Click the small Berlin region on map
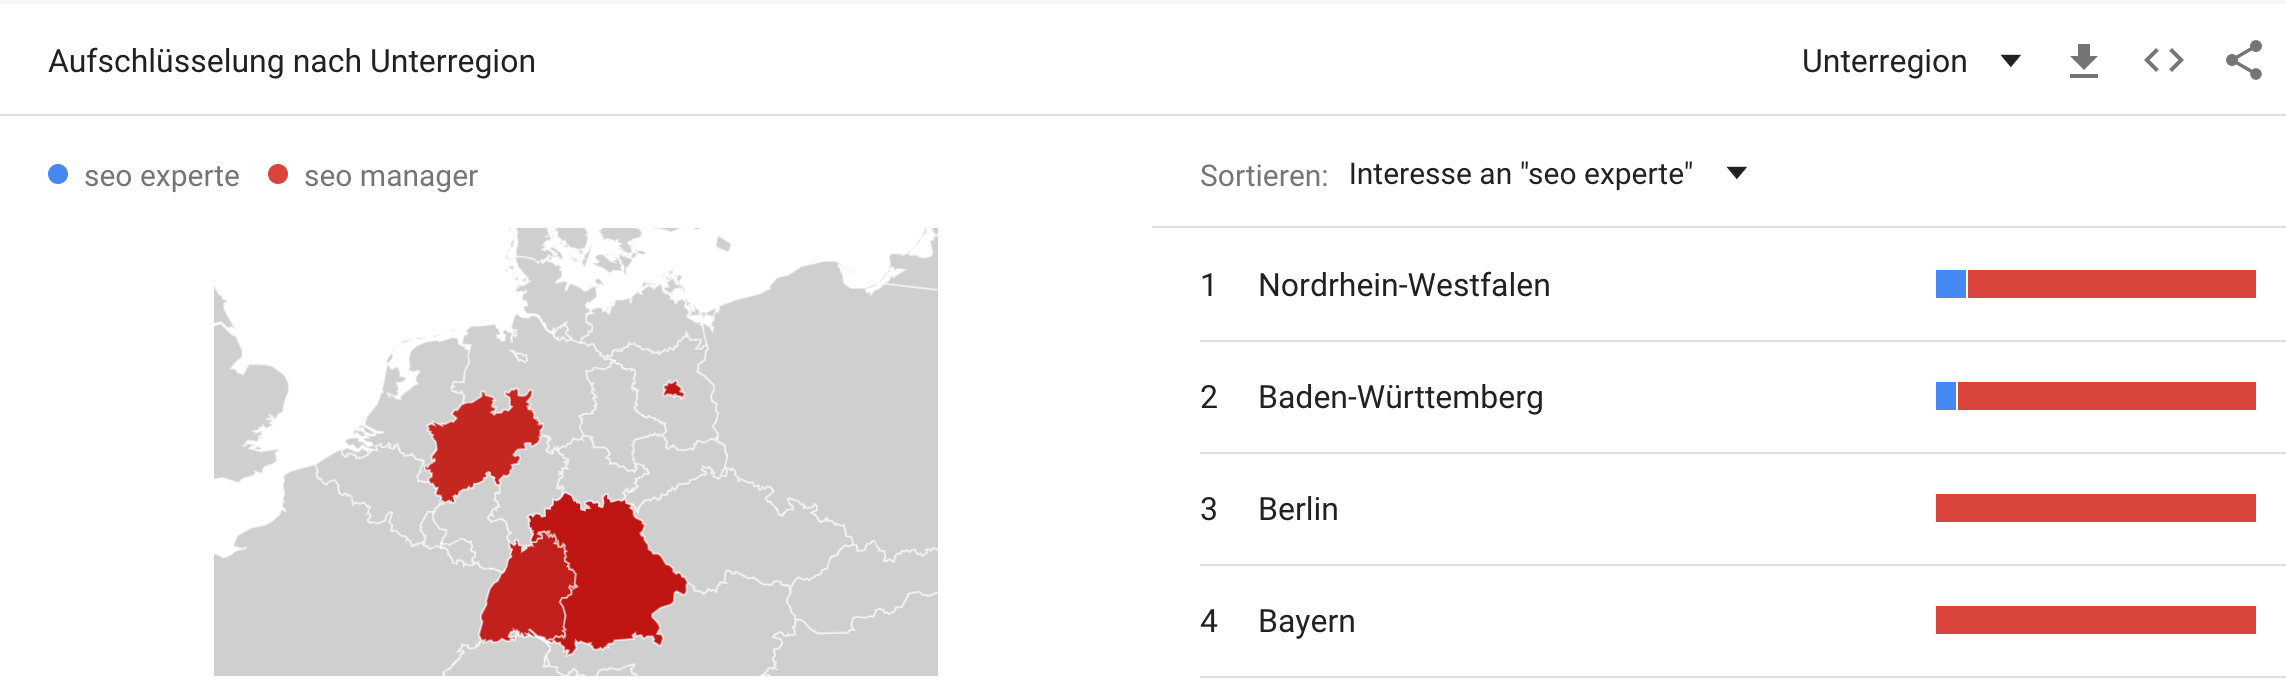 pos(673,389)
